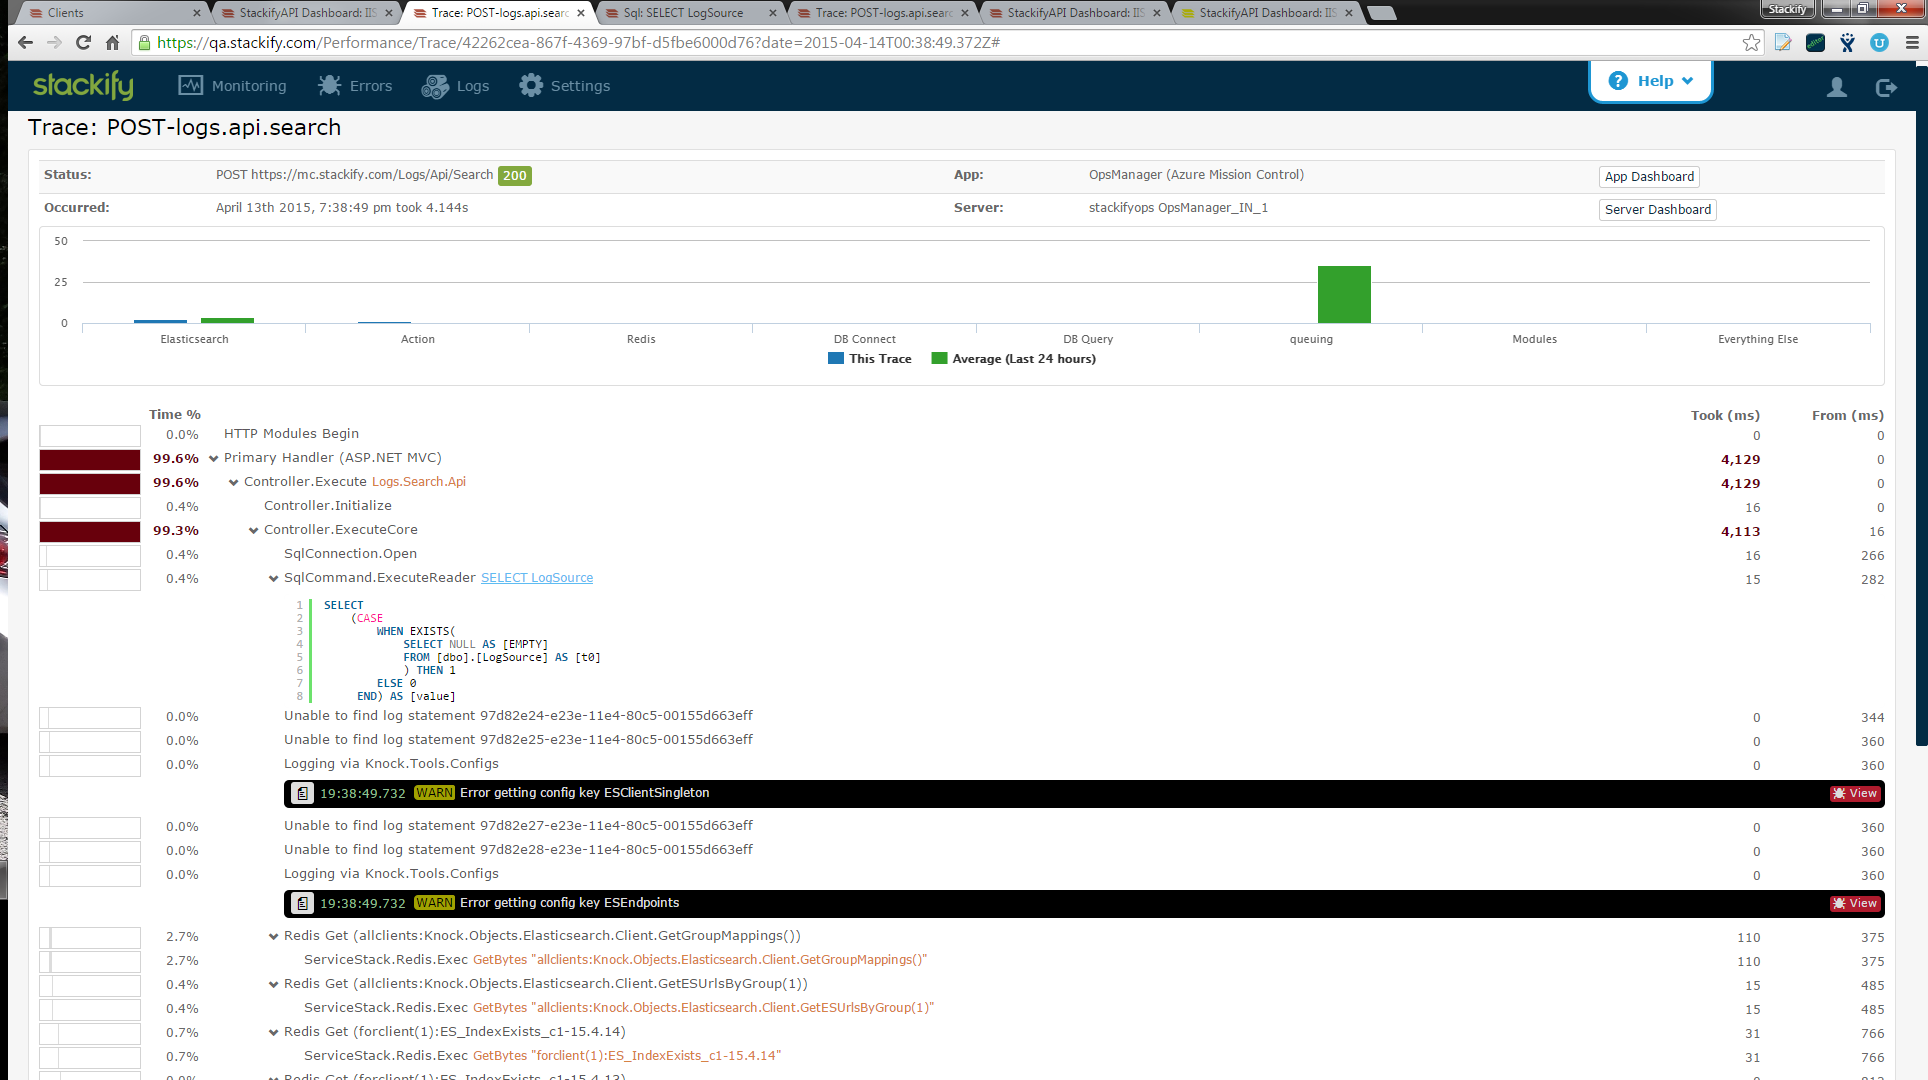The width and height of the screenshot is (1928, 1080).
Task: Click Average Last 24 hours green swatch
Action: tap(939, 358)
